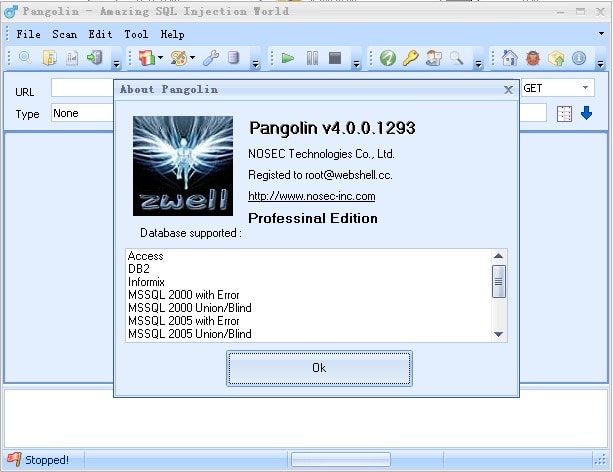
Task: Click the user with monitor icon
Action: [434, 58]
